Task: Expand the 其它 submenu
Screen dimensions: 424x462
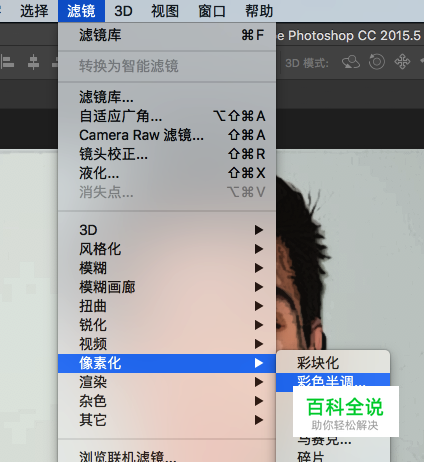Action: [167, 420]
